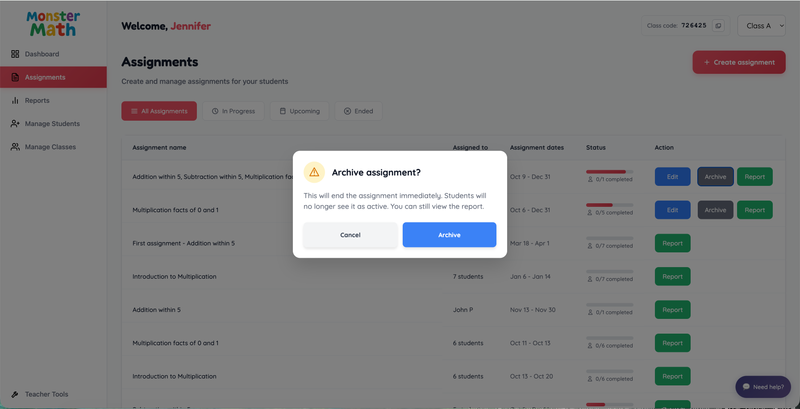The height and width of the screenshot is (409, 800).
Task: Click the Assignments document icon in sidebar
Action: pyautogui.click(x=15, y=78)
